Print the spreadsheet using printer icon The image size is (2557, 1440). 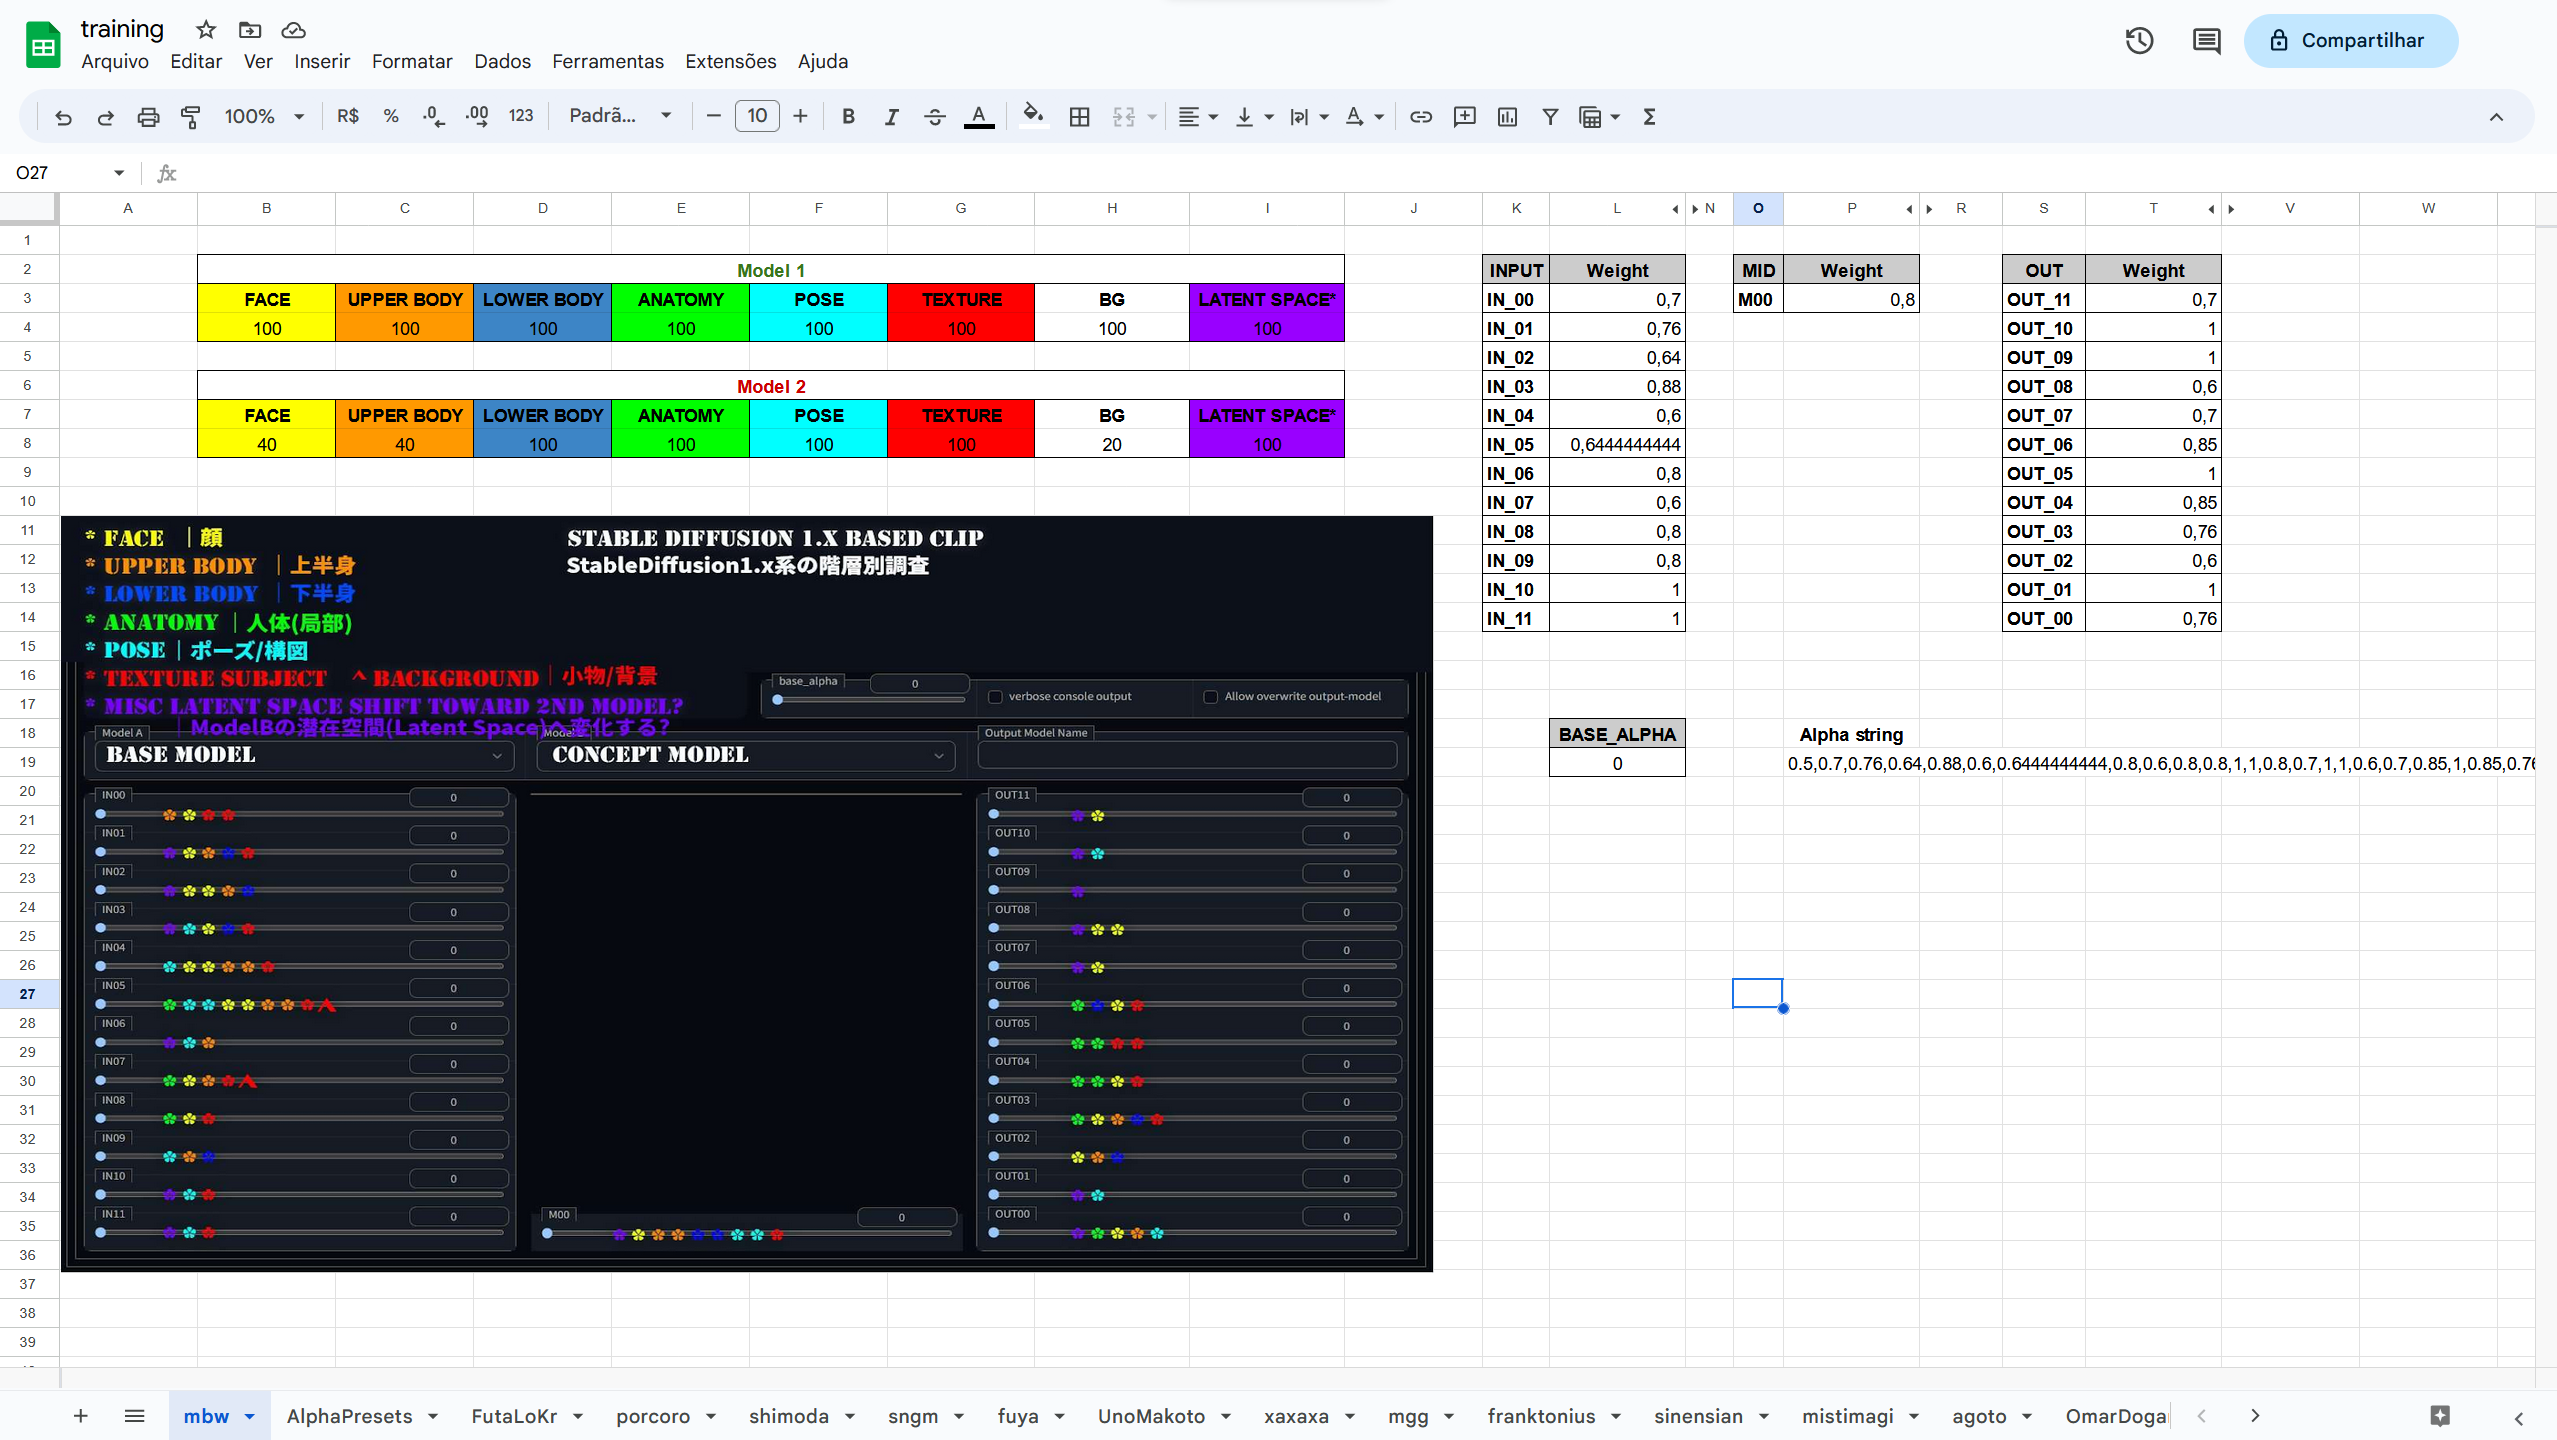coord(148,117)
